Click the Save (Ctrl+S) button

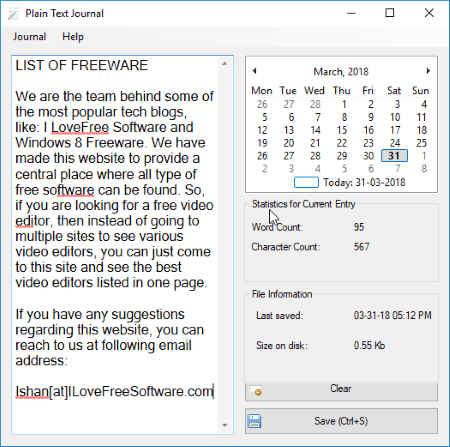pyautogui.click(x=341, y=421)
